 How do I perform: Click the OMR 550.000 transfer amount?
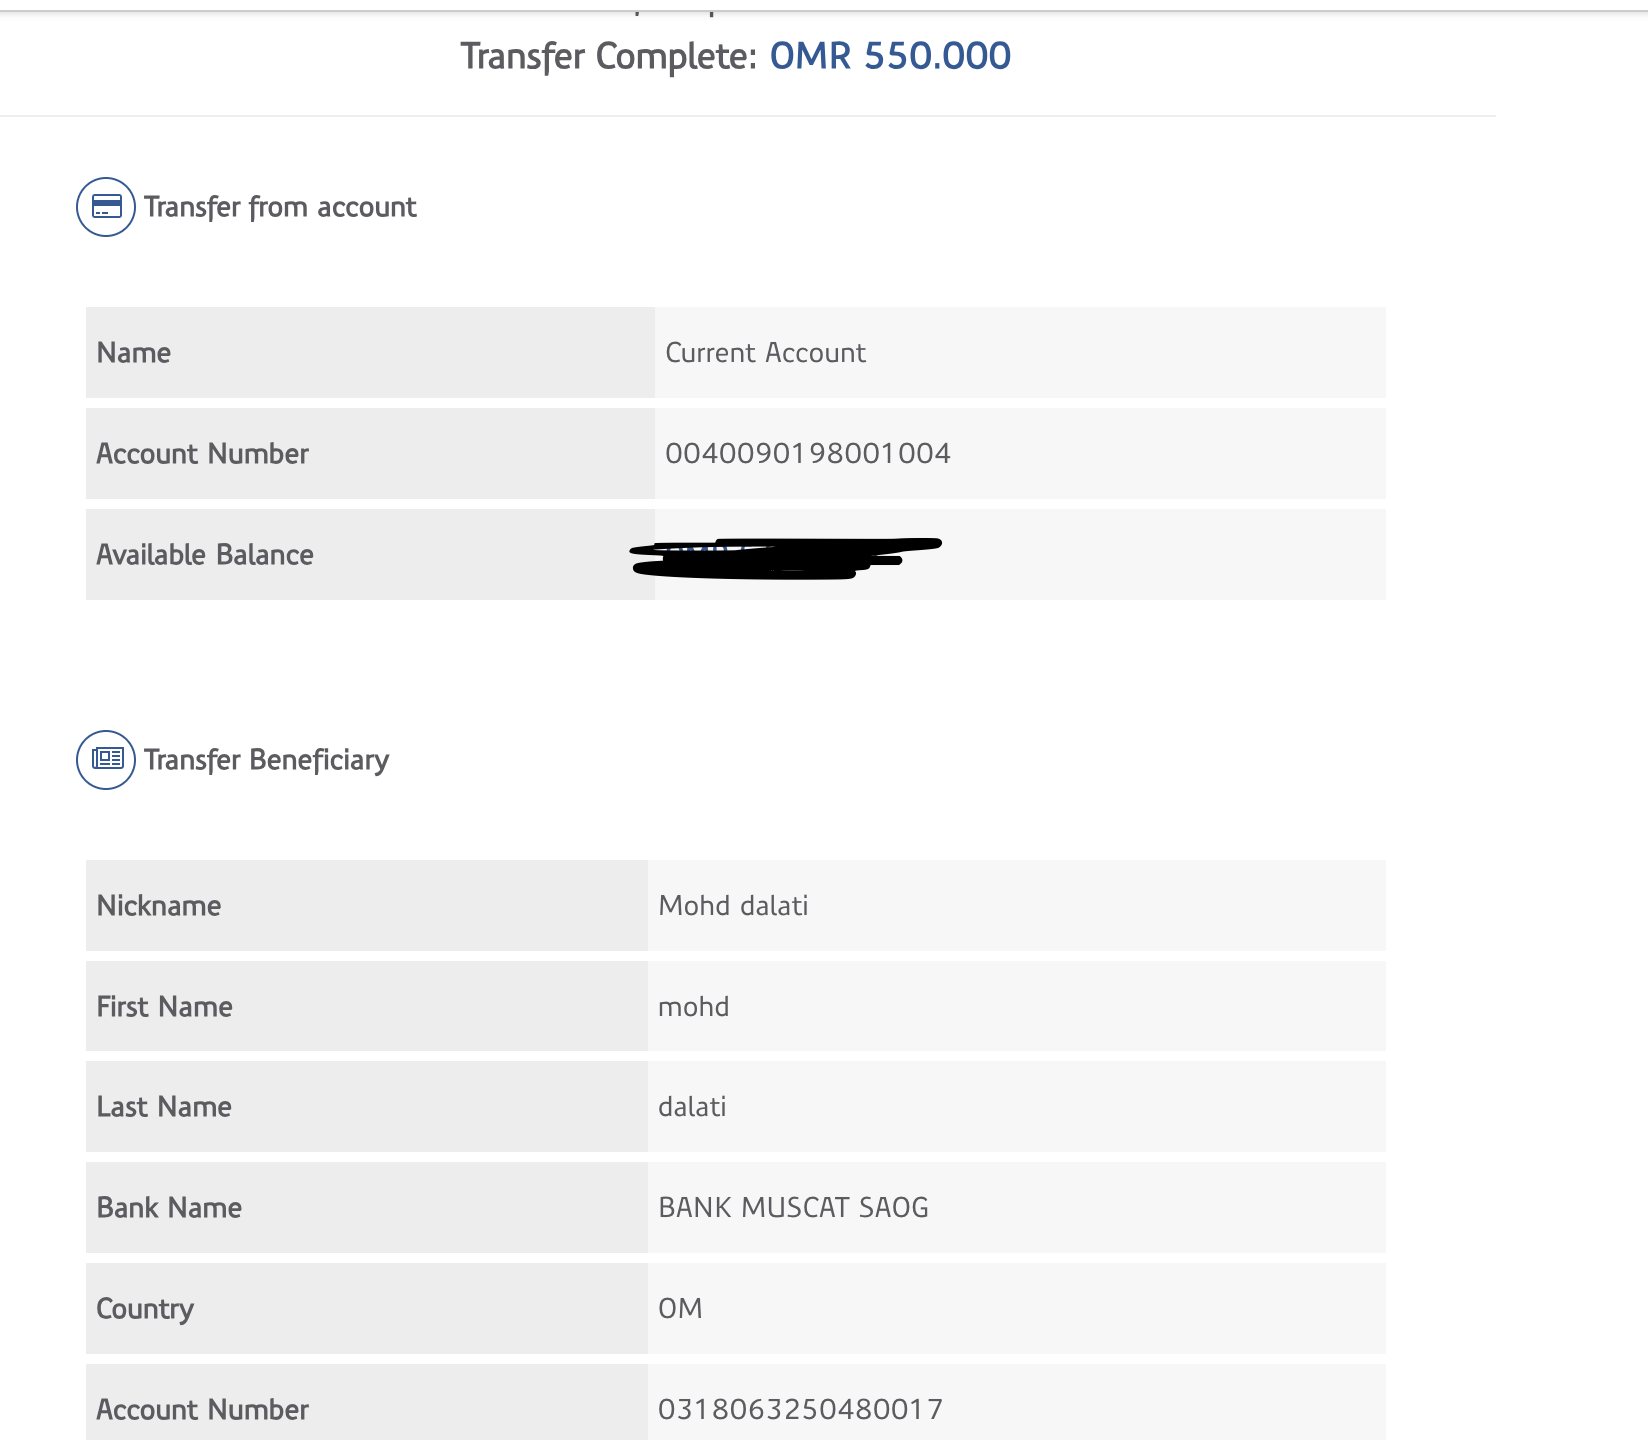[x=889, y=56]
